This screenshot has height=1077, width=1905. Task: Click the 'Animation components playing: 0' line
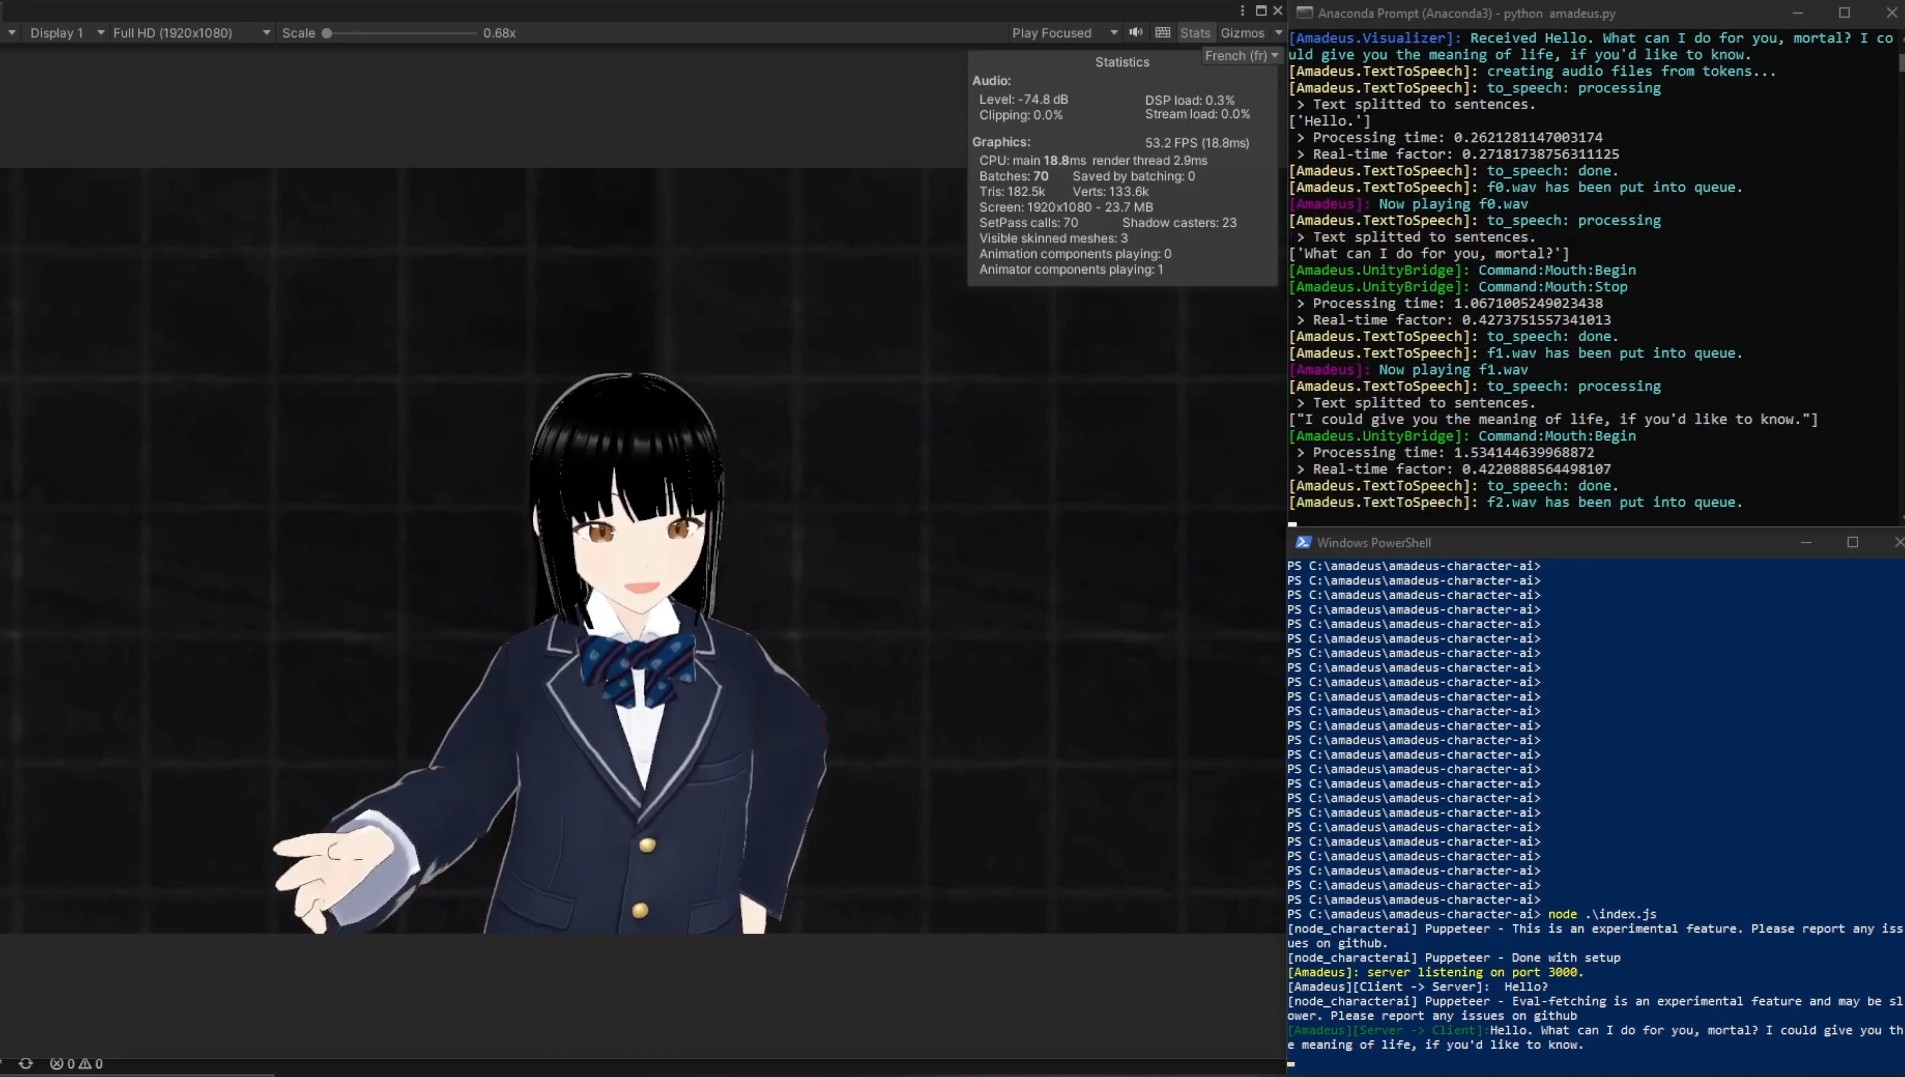pos(1075,254)
